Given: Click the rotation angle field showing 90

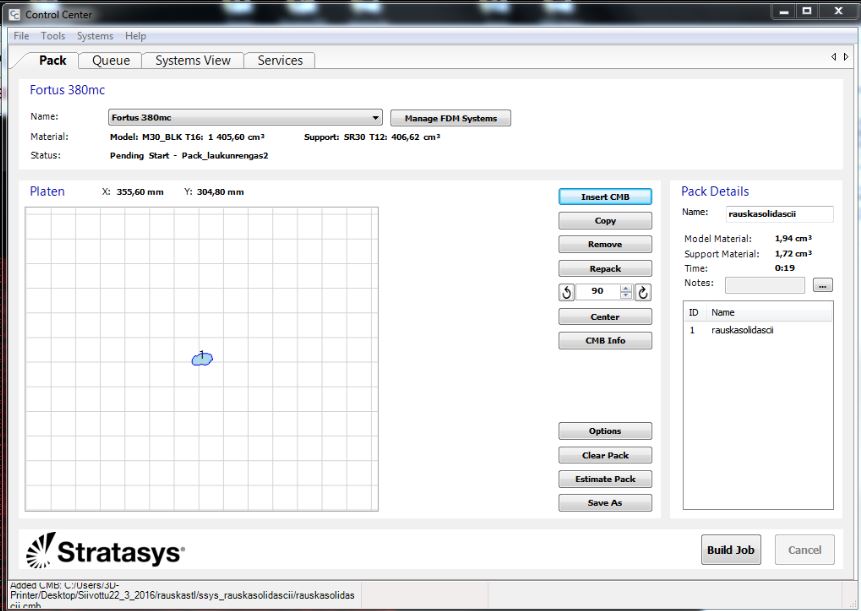Looking at the screenshot, I should (597, 292).
